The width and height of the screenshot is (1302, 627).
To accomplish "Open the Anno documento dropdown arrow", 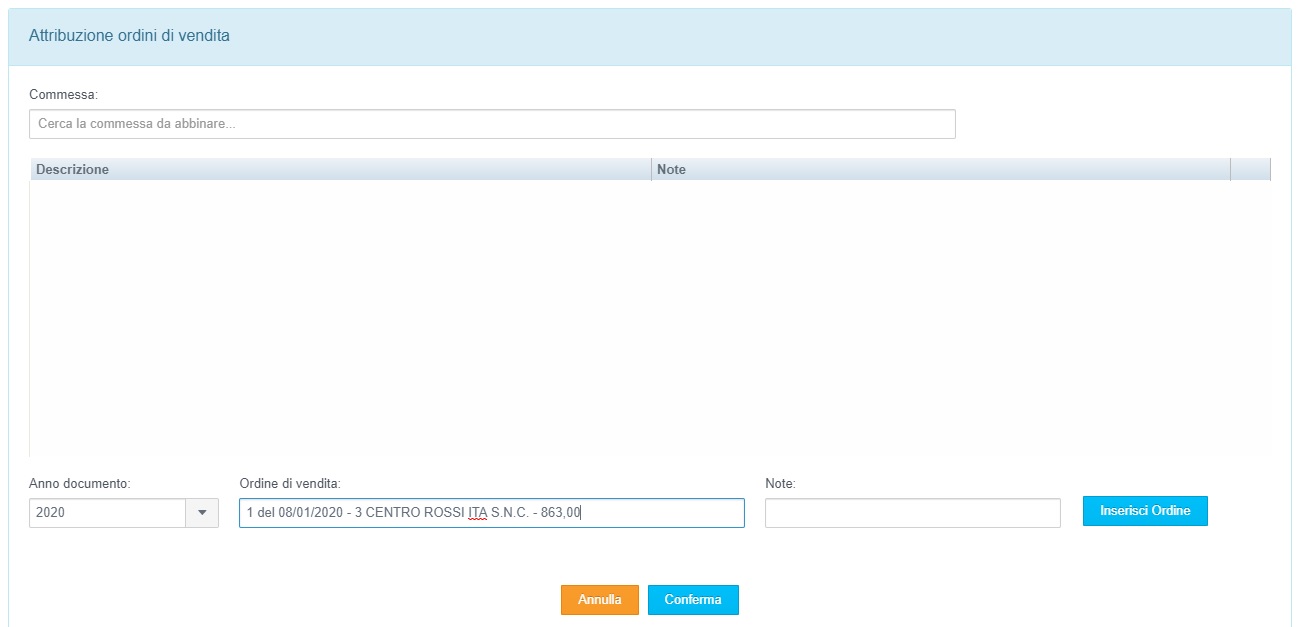I will pos(202,513).
